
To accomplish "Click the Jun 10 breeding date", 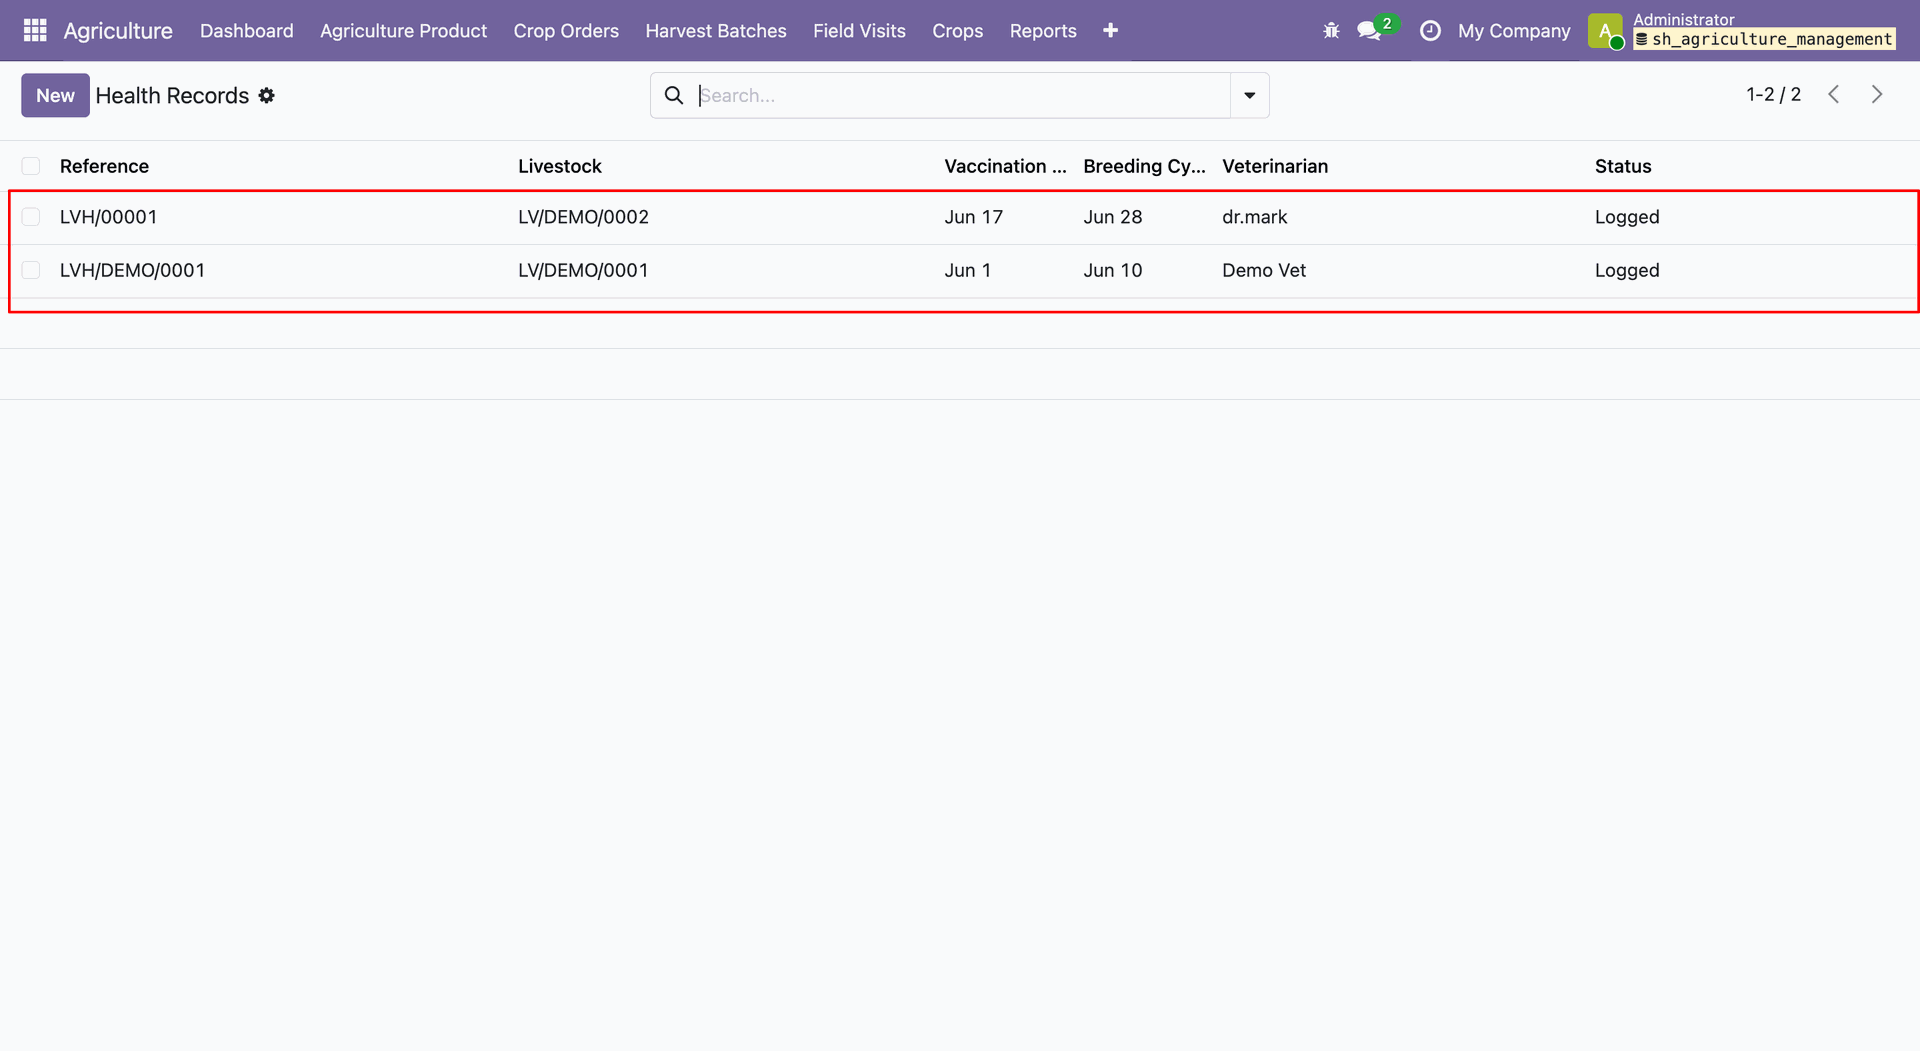I will click(1112, 270).
